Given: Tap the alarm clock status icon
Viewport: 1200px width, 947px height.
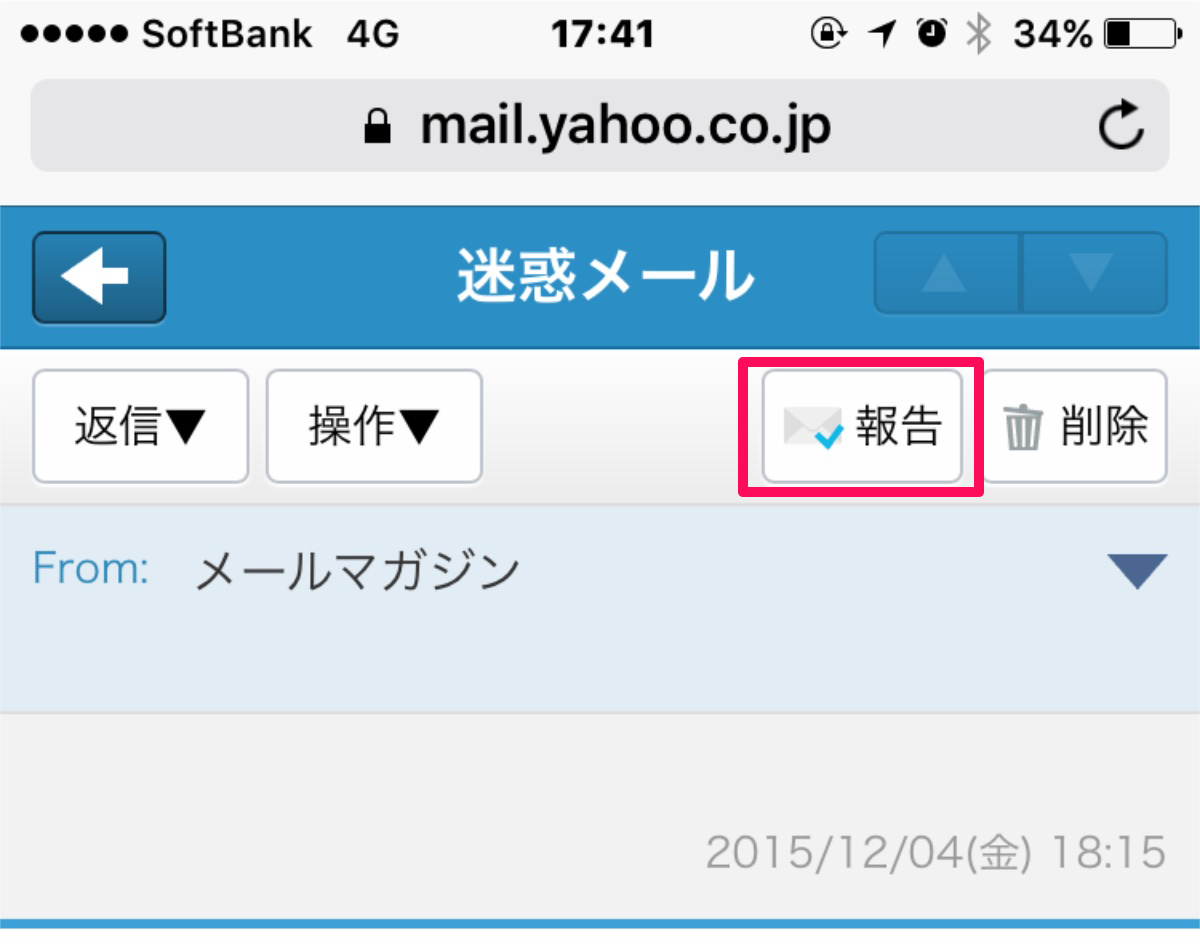Looking at the screenshot, I should point(932,35).
